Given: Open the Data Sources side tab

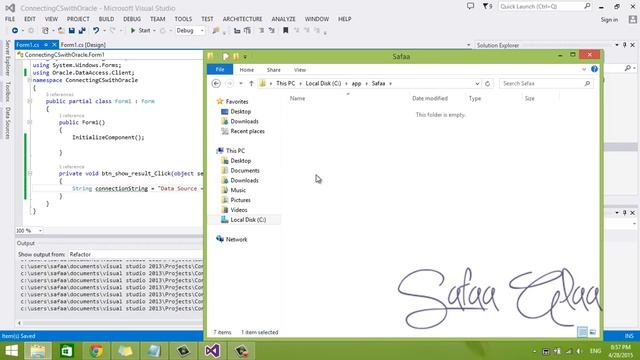Looking at the screenshot, I should point(7,123).
